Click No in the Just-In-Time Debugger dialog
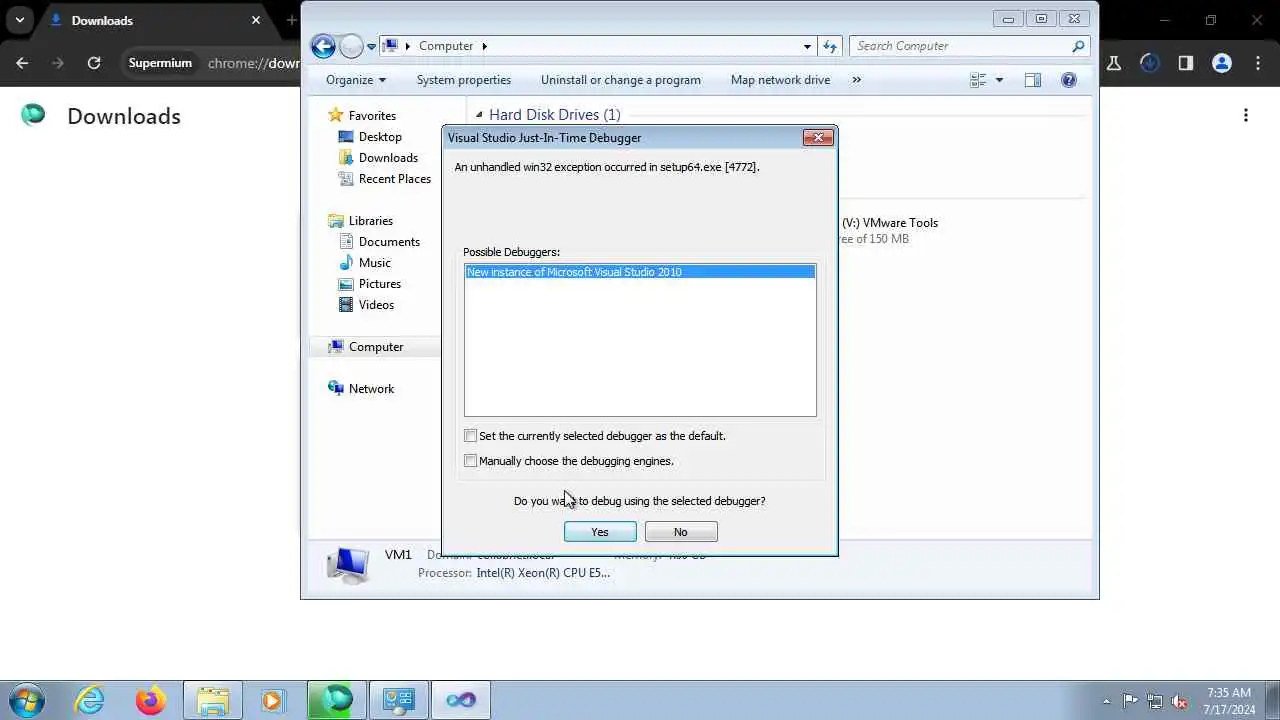 [x=681, y=532]
